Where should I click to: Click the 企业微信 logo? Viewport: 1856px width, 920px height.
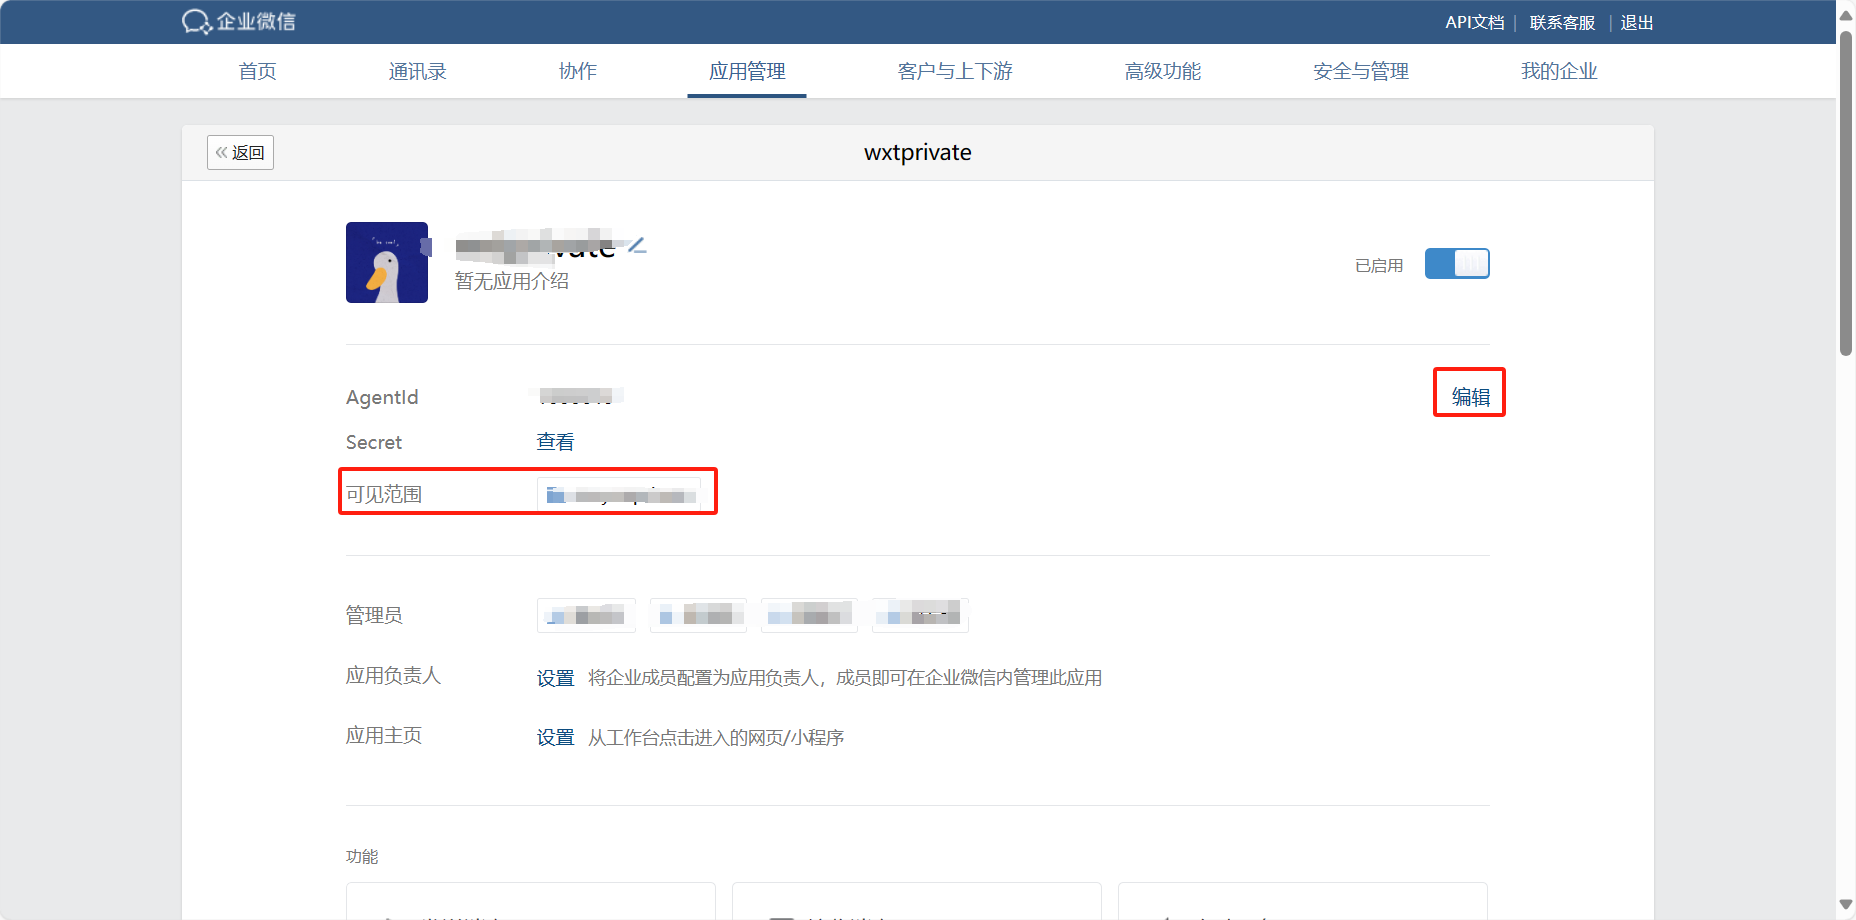tap(239, 21)
